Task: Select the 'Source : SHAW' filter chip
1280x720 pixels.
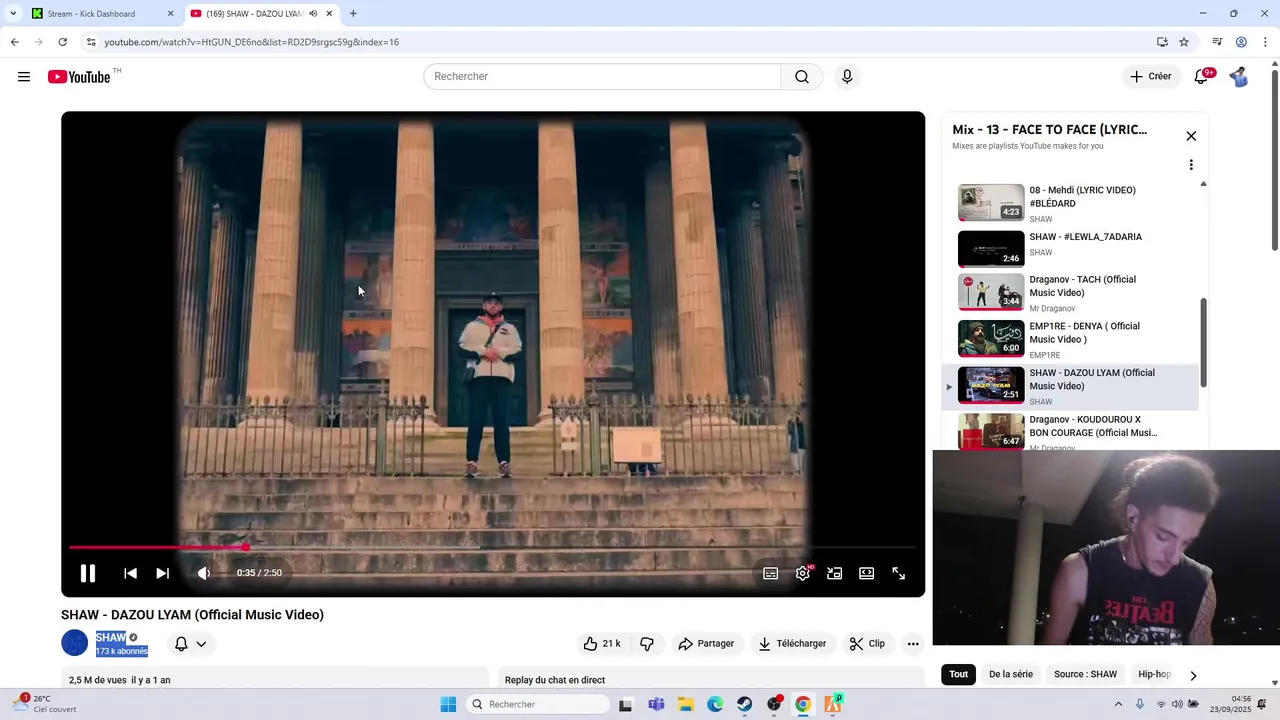Action: pos(1085,674)
